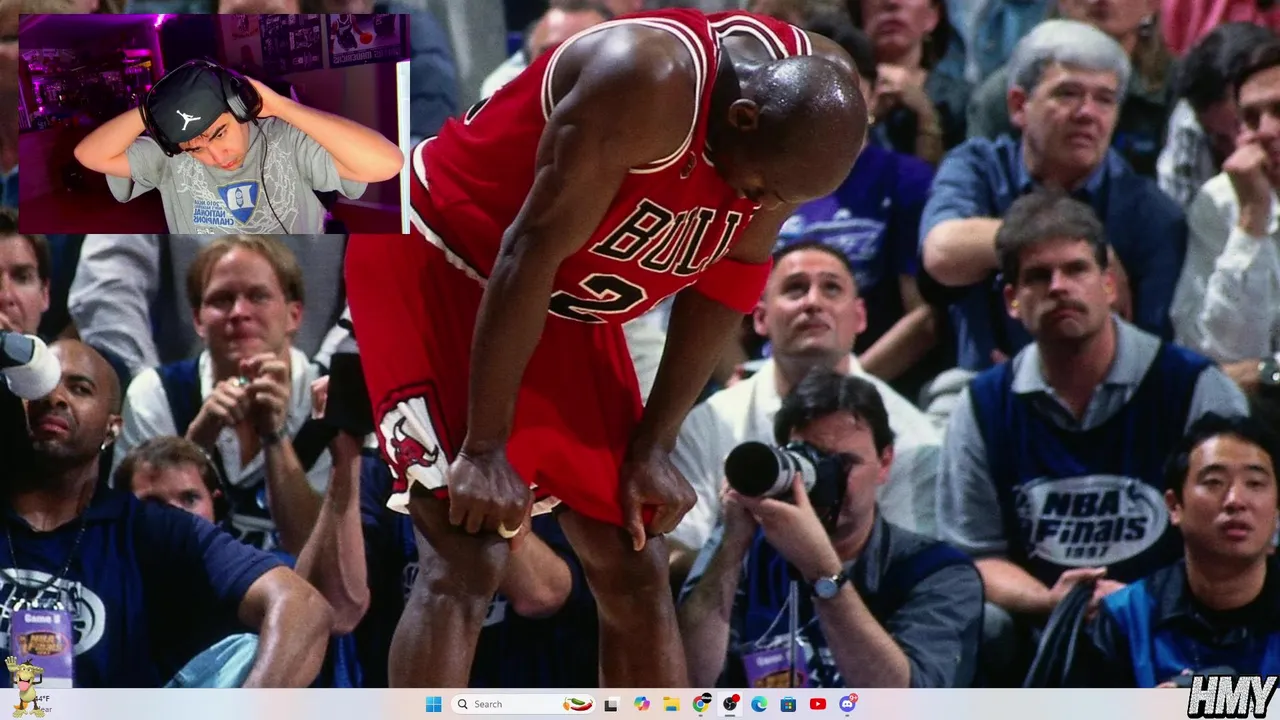Open Task View from the taskbar

pos(611,704)
